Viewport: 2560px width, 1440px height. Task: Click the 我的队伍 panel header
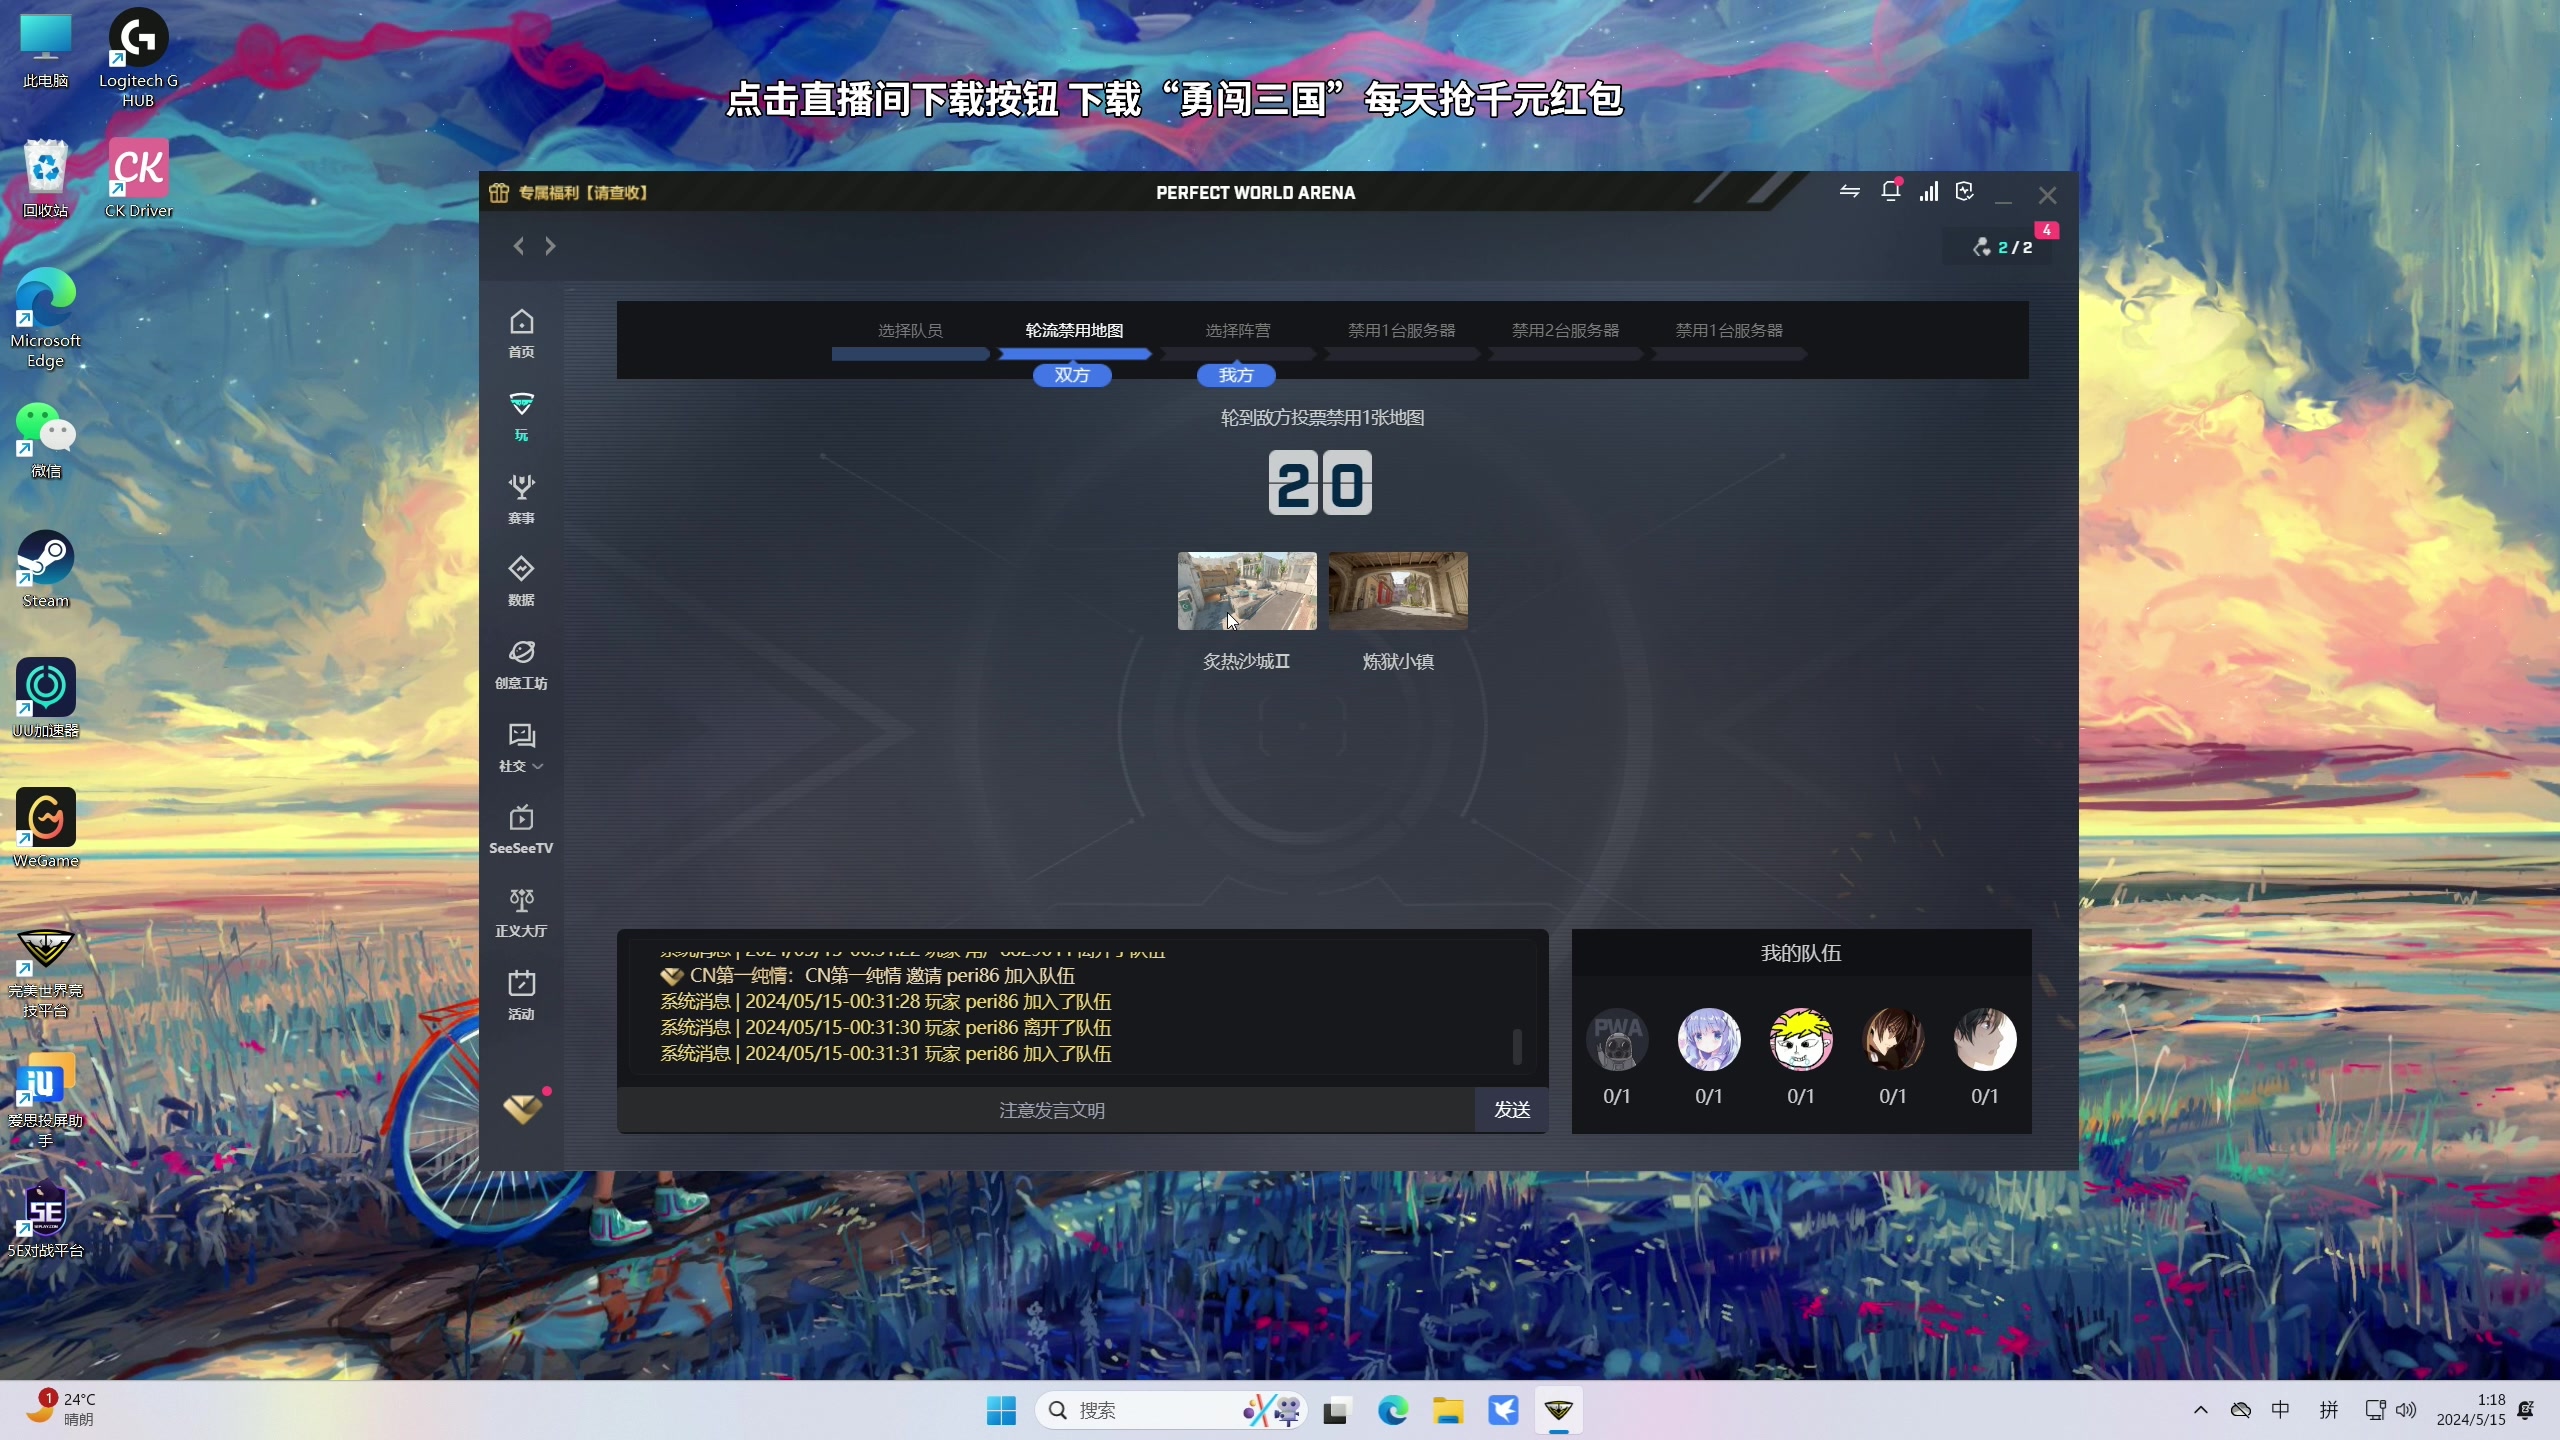click(x=1801, y=953)
